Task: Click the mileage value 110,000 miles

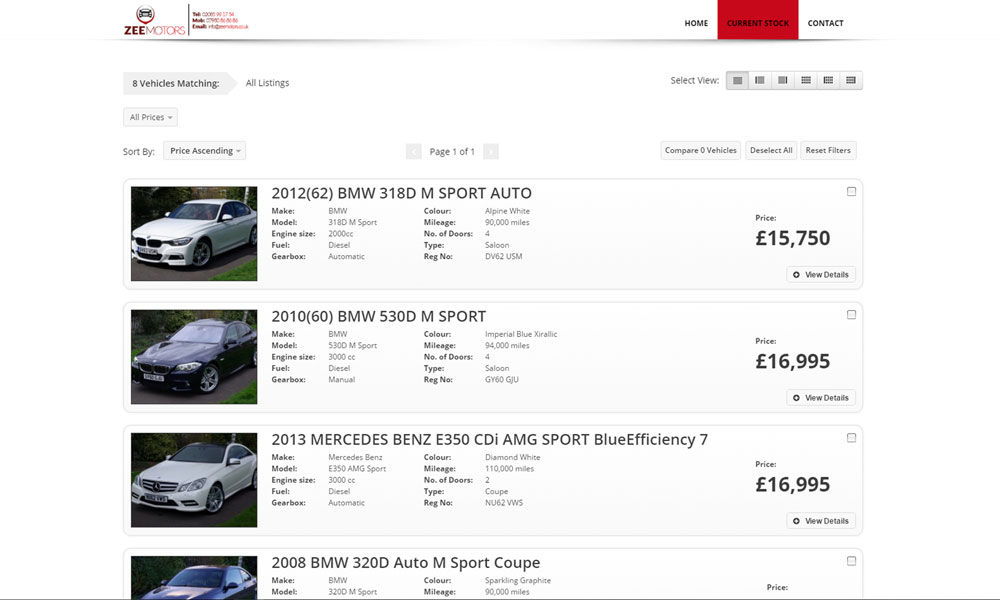Action: point(510,469)
